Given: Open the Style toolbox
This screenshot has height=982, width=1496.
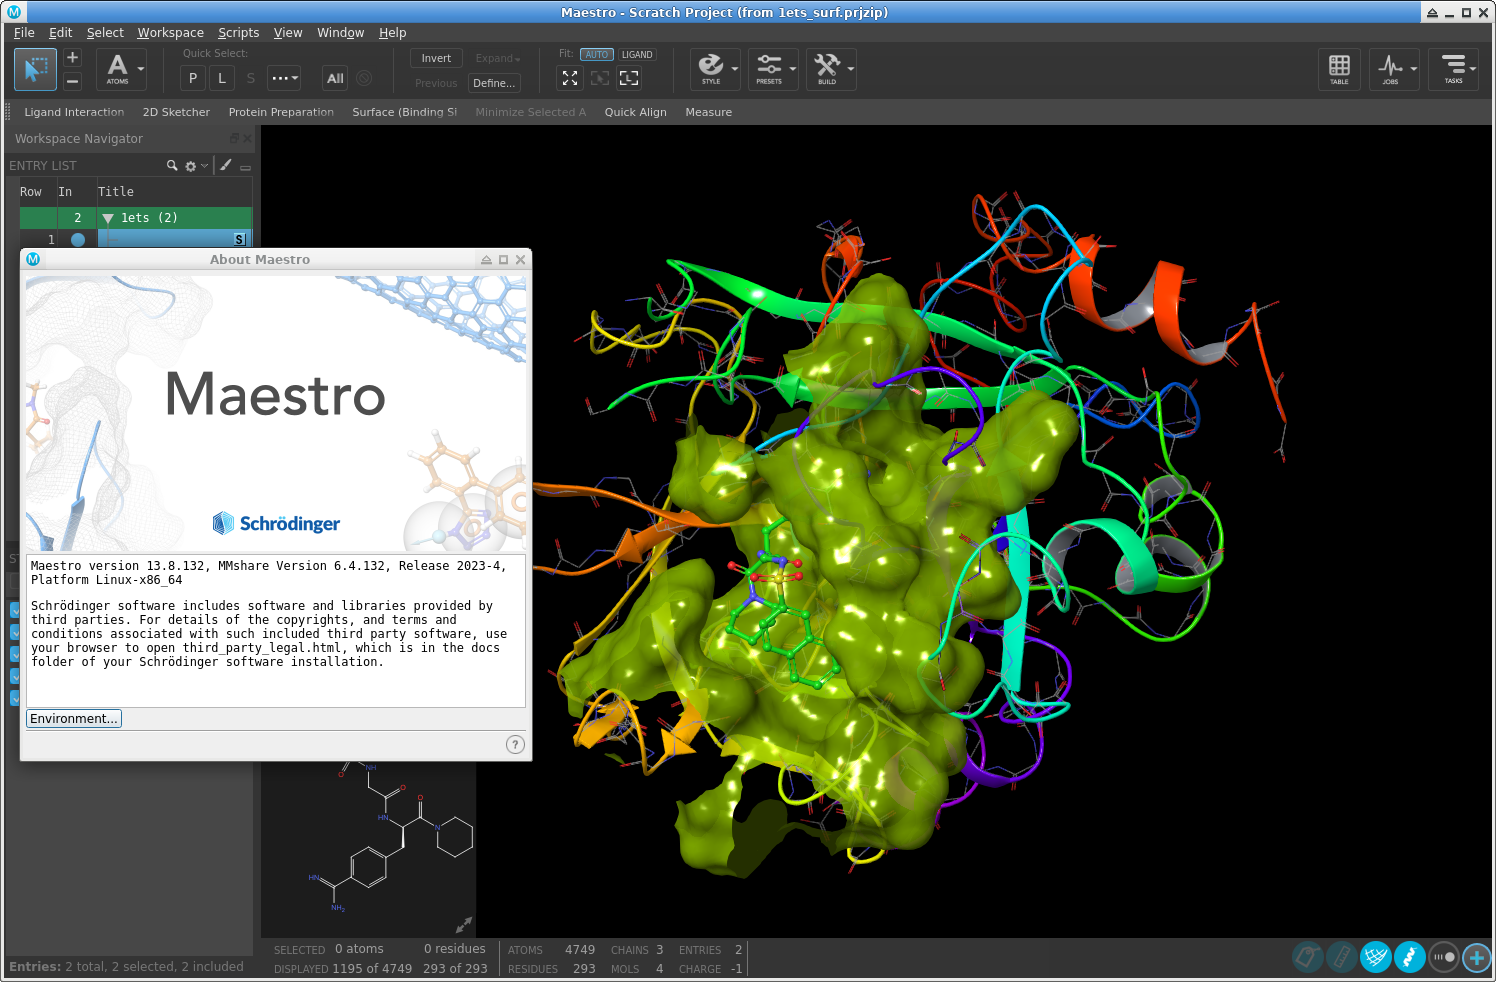Looking at the screenshot, I should point(711,69).
